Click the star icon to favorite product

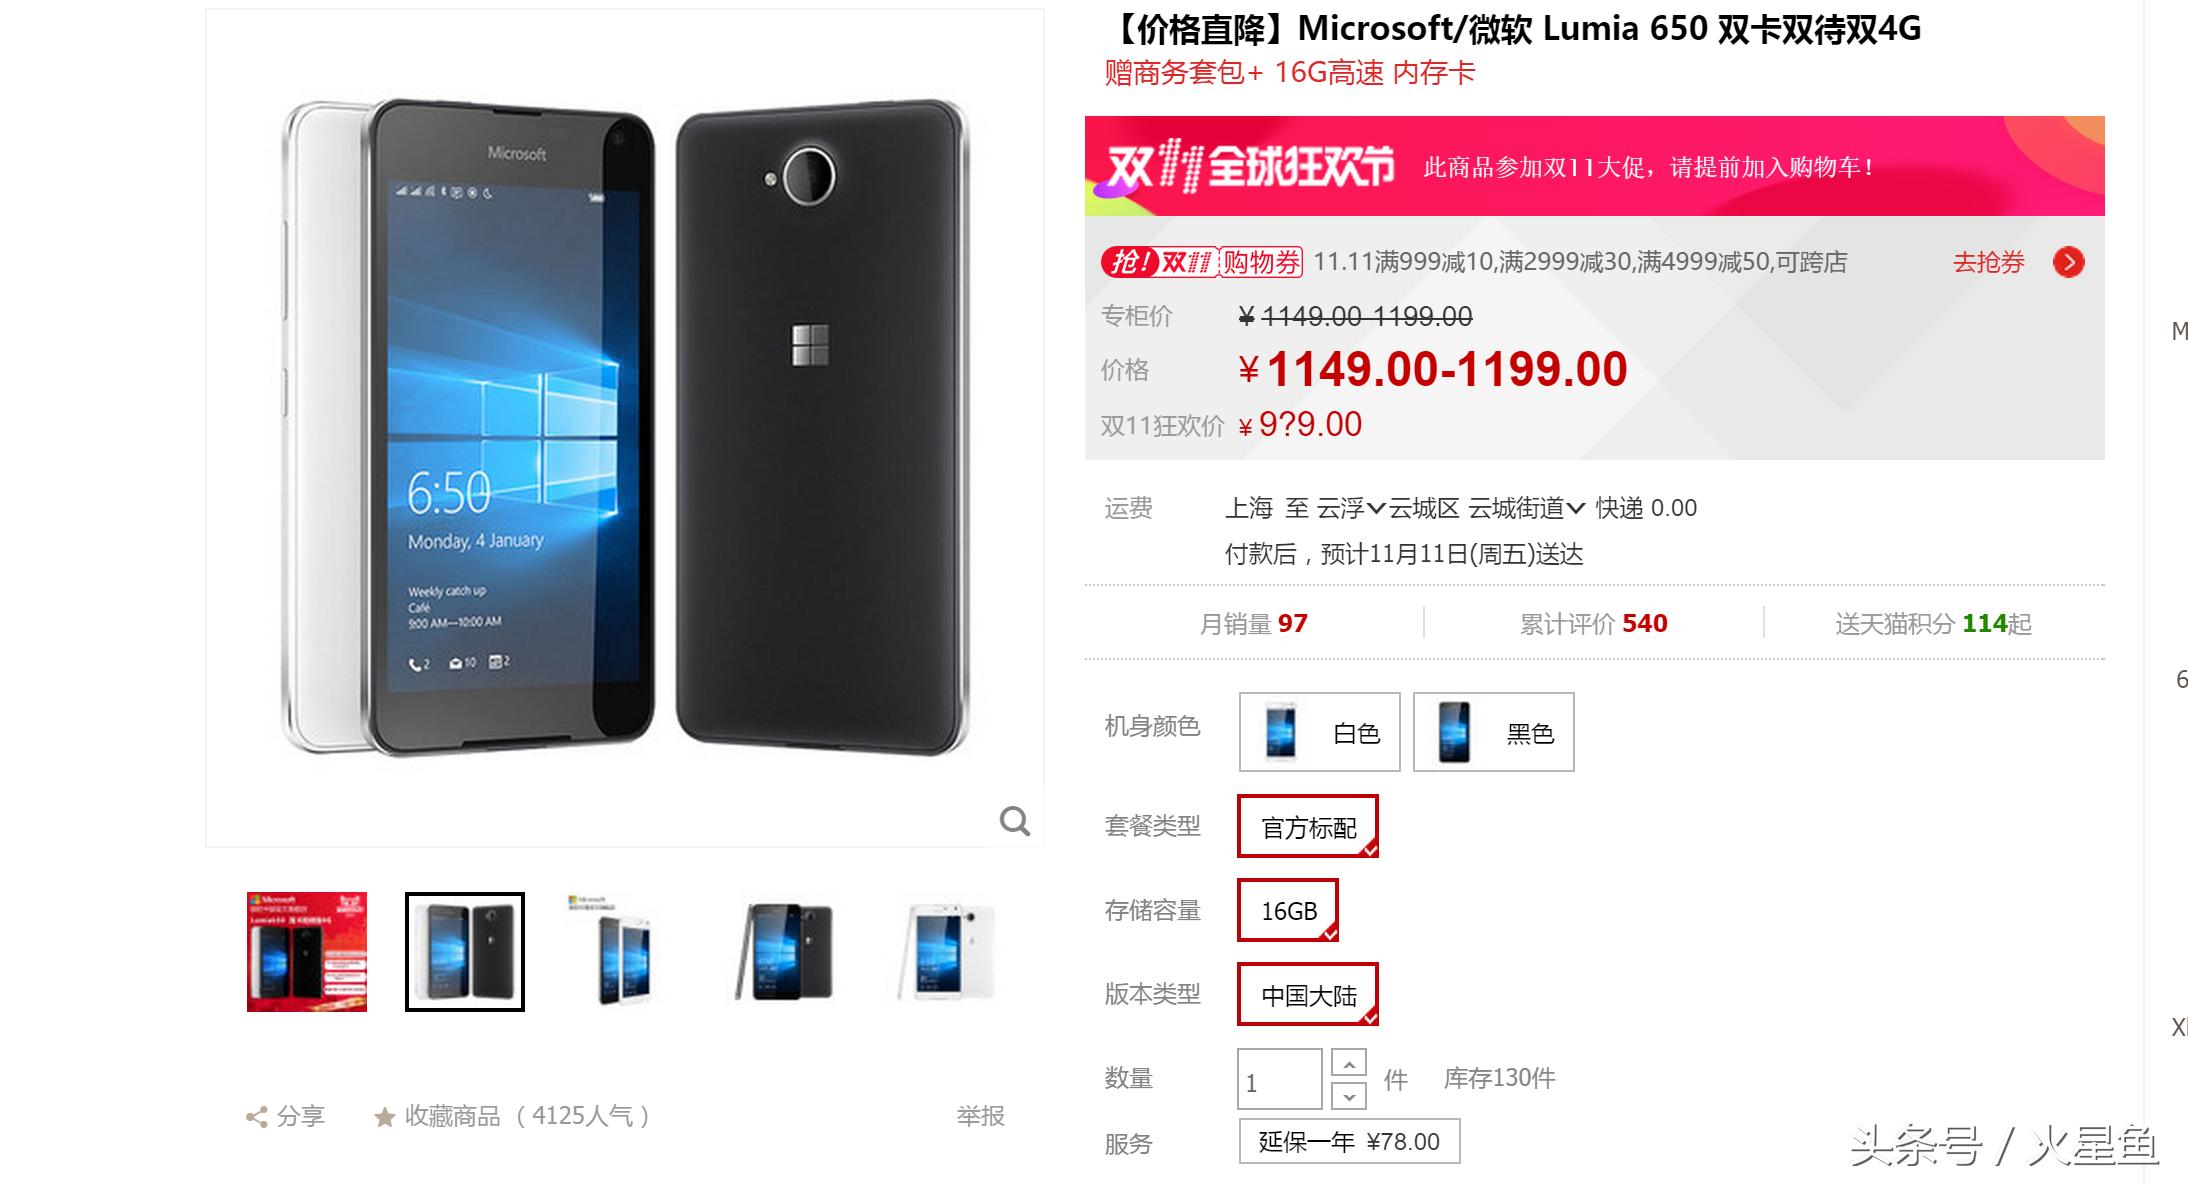click(384, 1117)
